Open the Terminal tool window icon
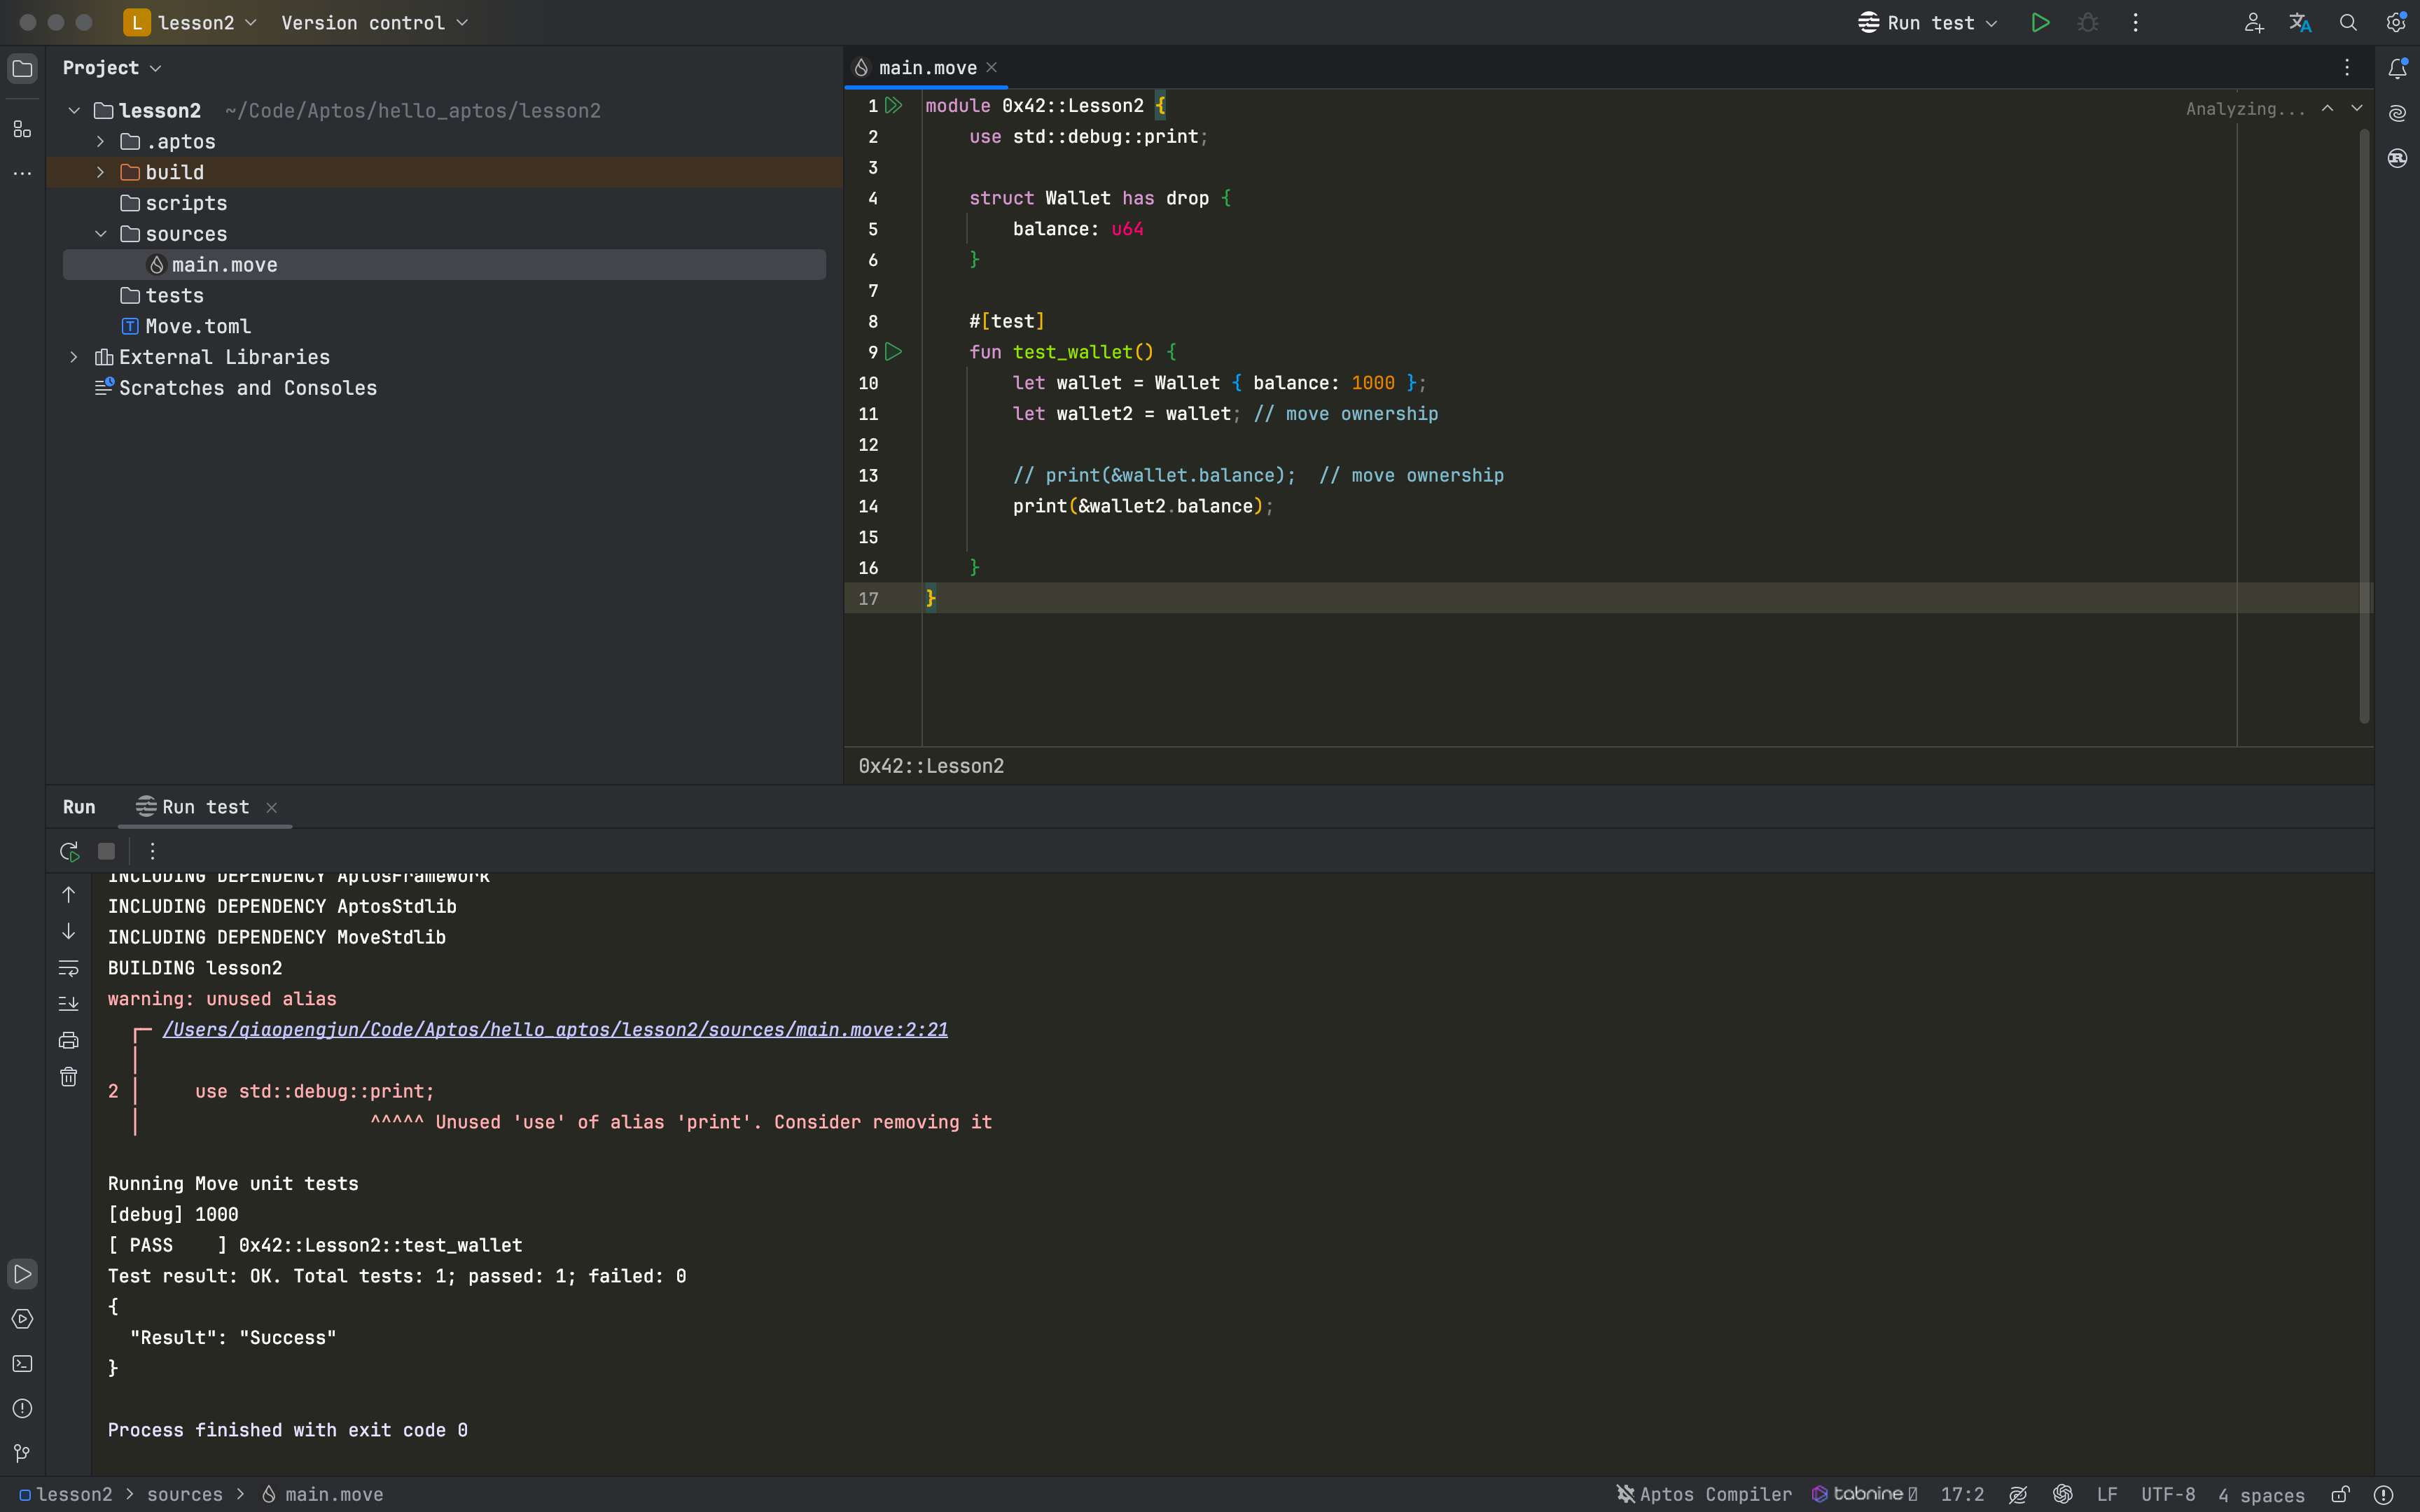This screenshot has width=2420, height=1512. [x=22, y=1364]
